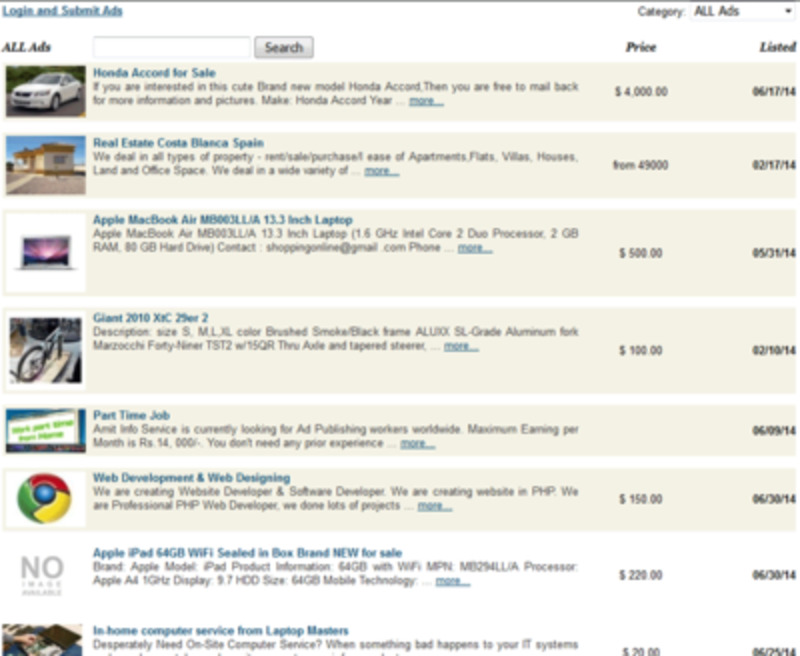Open the Real Estate house thumbnail

click(x=46, y=165)
